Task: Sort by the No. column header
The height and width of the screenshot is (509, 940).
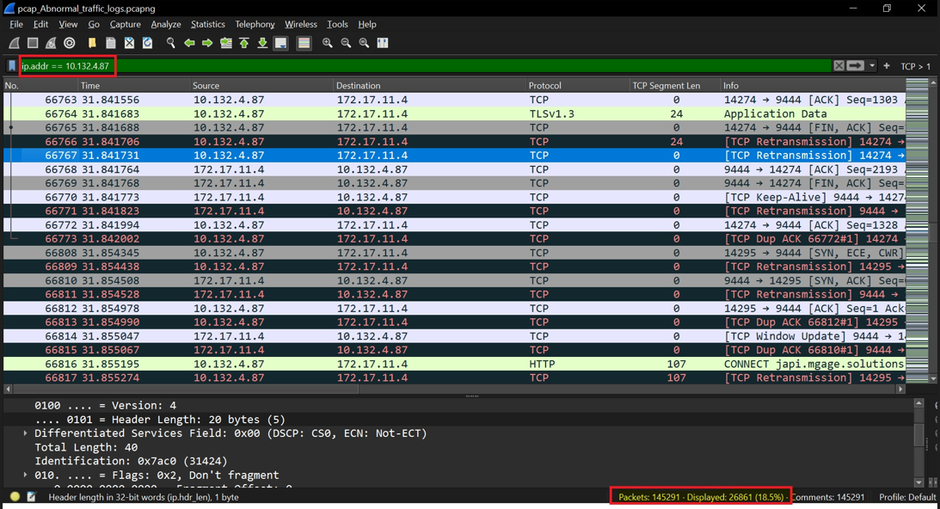Action: pyautogui.click(x=41, y=86)
